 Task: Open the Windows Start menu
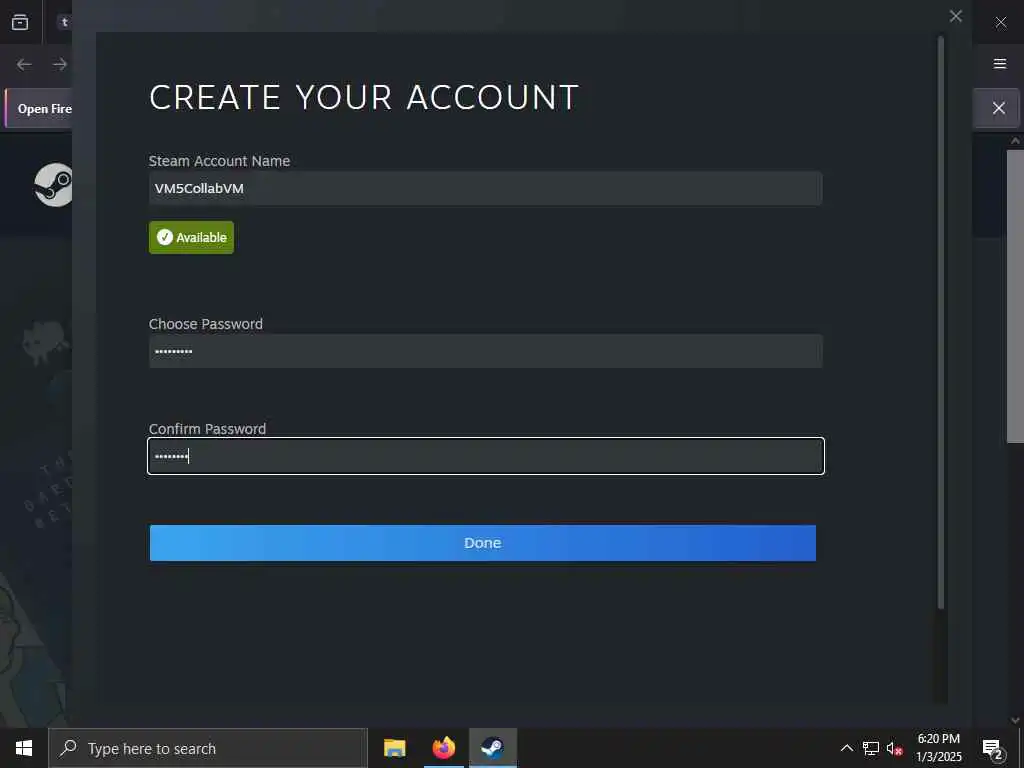click(x=24, y=748)
